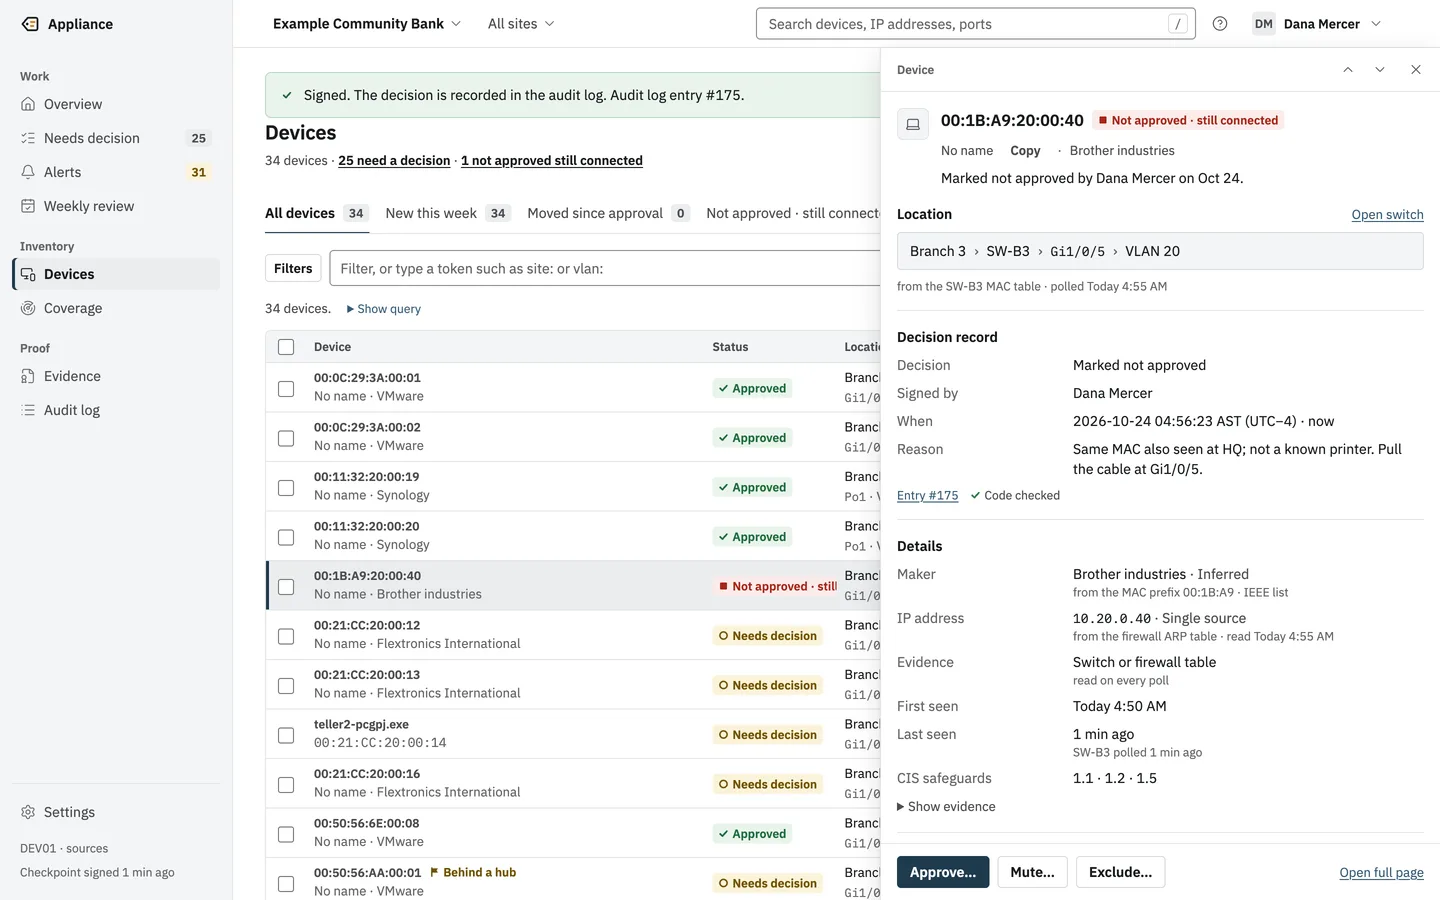Switch to the All devices tab

[317, 213]
